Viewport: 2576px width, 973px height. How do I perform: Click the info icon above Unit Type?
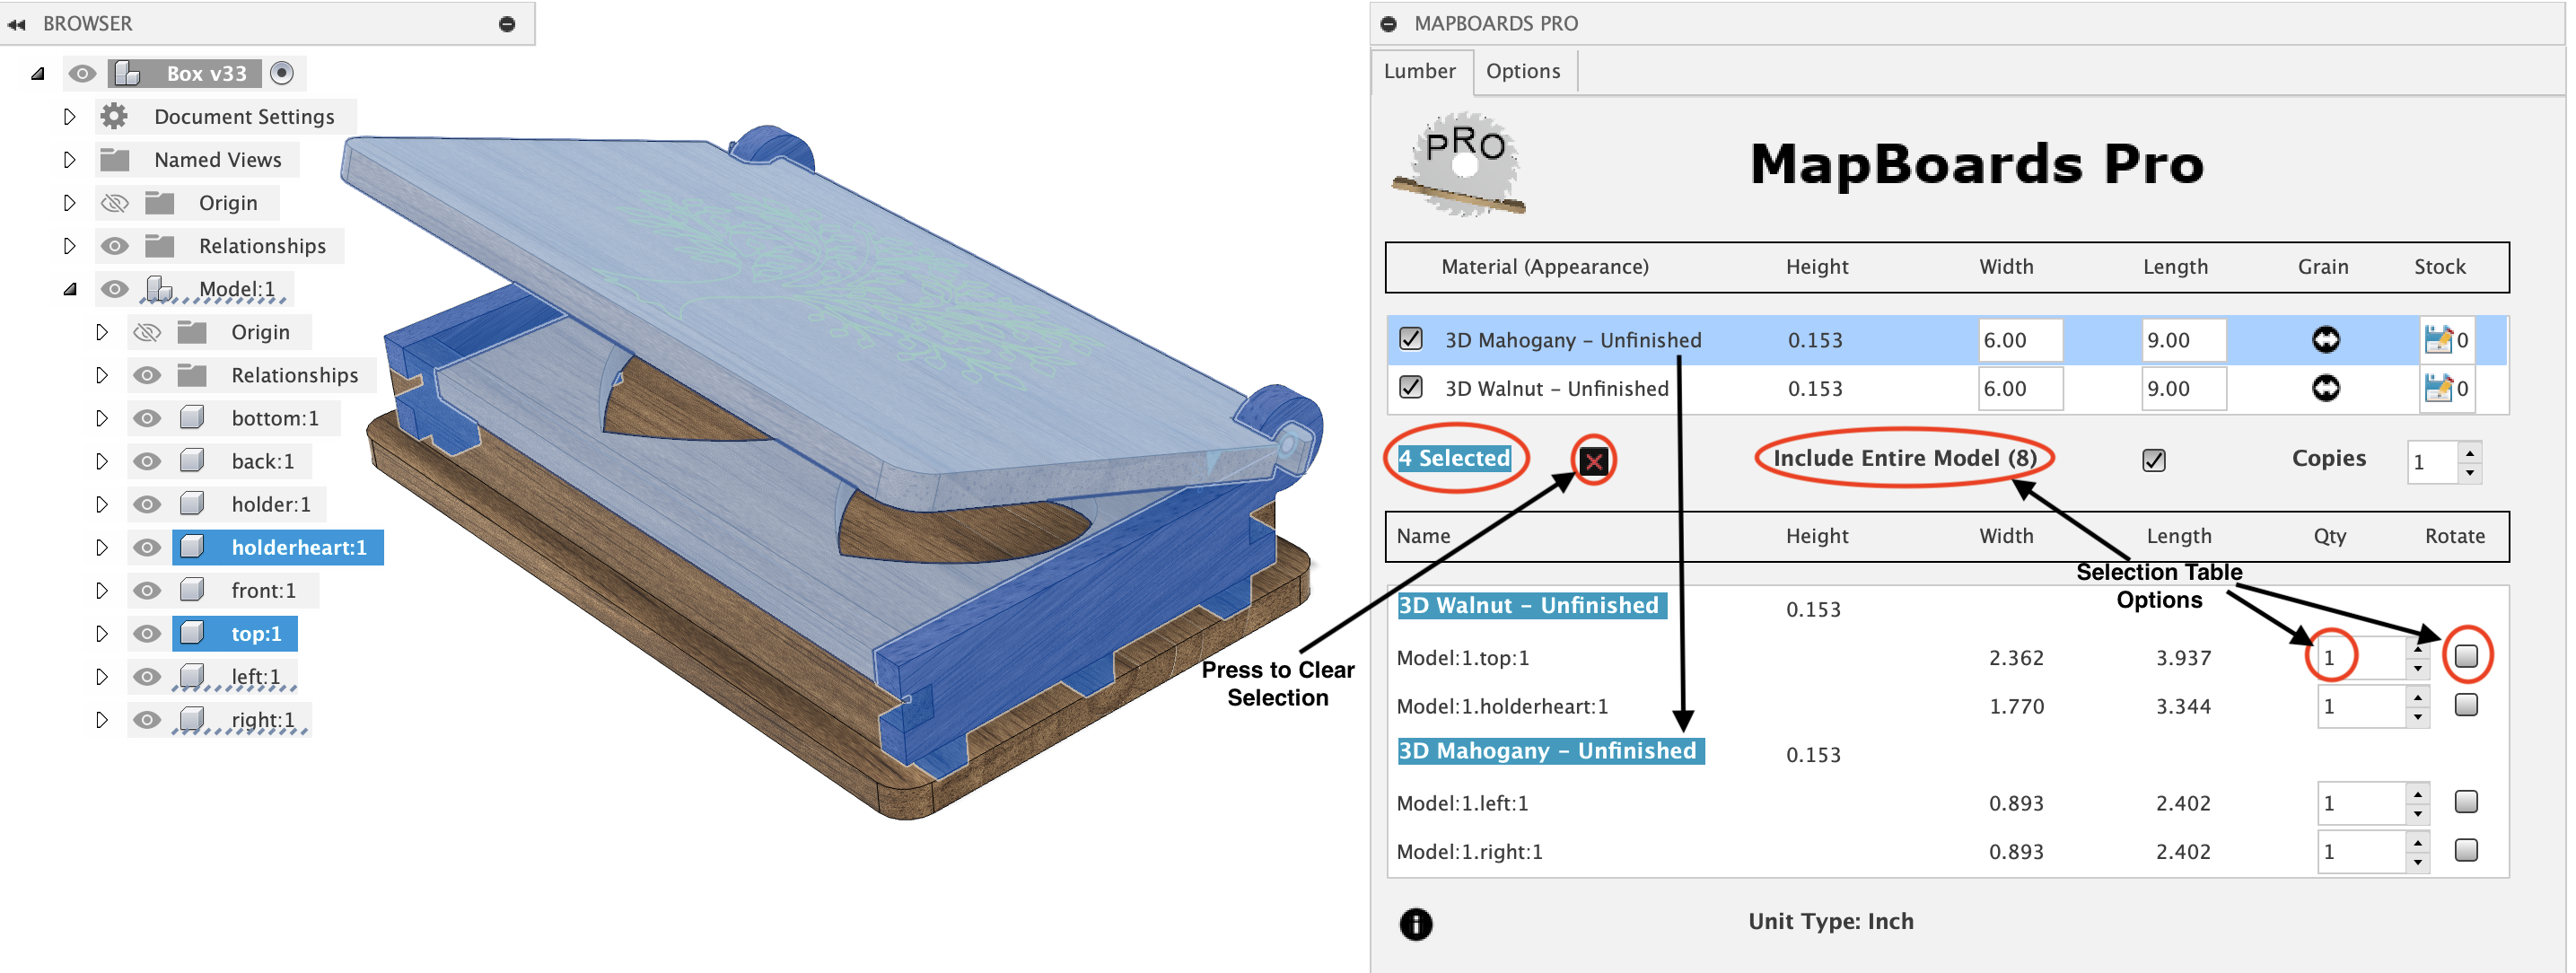[x=1415, y=924]
